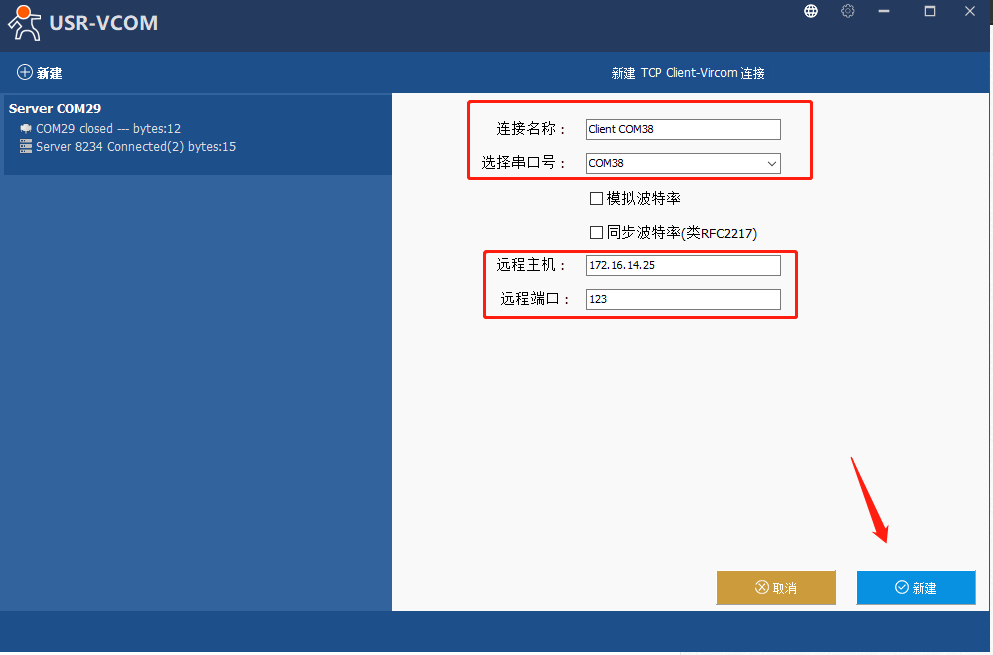Enable the 模拟波特率 checkbox

coord(597,199)
